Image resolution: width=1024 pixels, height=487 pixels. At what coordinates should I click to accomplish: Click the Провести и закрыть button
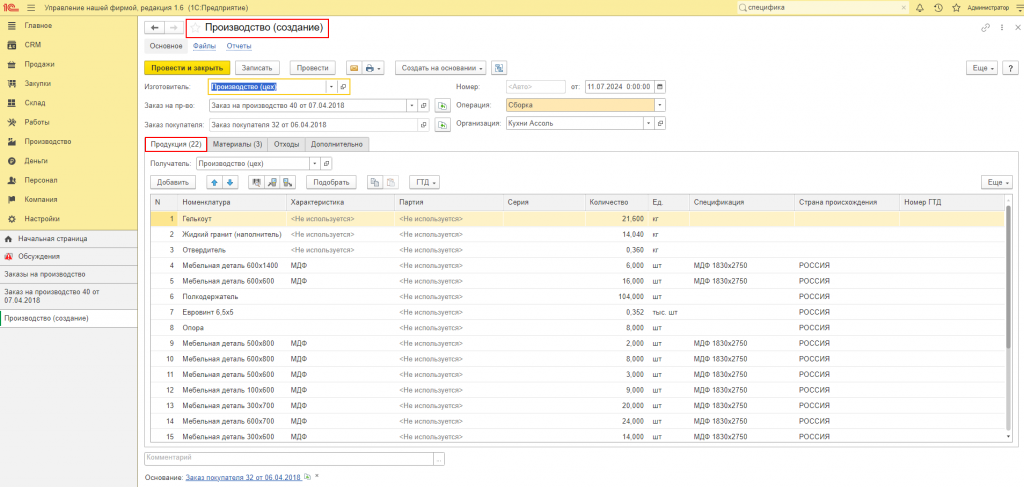pyautogui.click(x=187, y=68)
